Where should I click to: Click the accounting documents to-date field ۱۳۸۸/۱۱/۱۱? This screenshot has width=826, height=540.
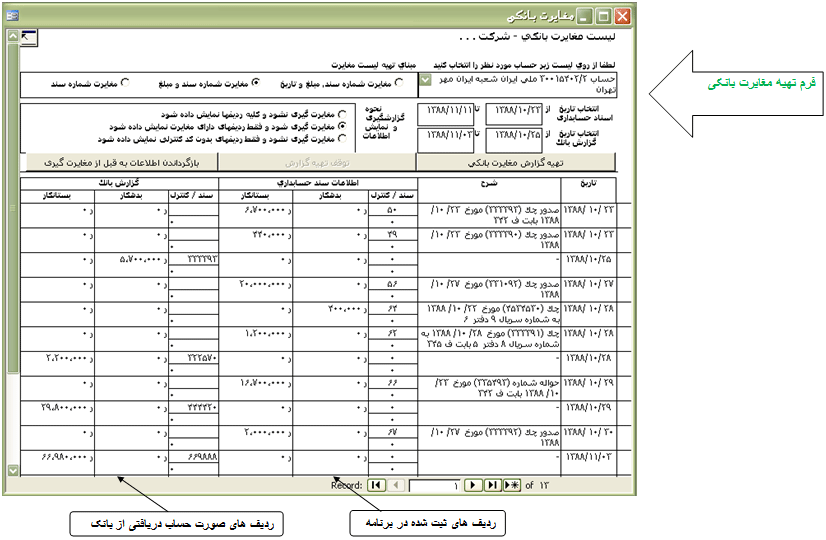pyautogui.click(x=446, y=115)
